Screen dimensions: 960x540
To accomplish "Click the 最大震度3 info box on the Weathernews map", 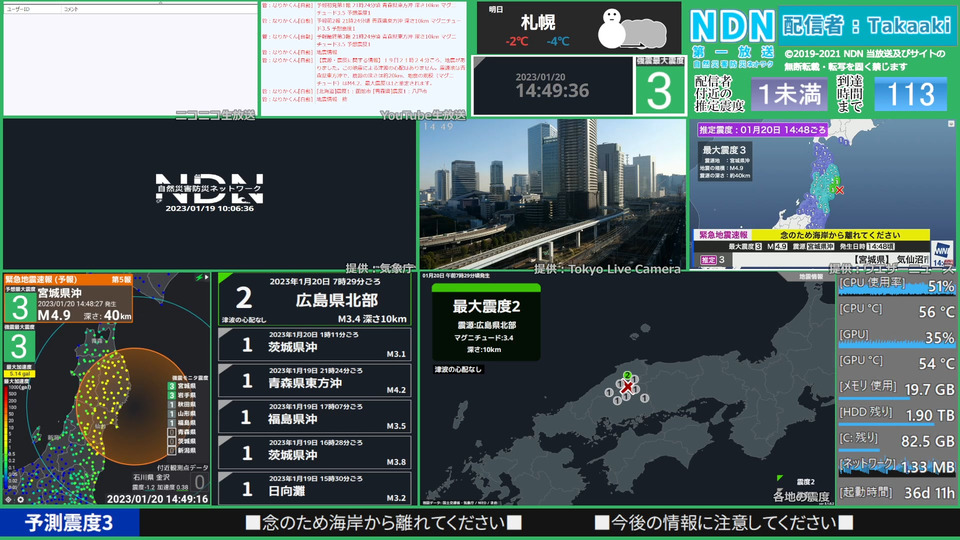I will [x=727, y=162].
